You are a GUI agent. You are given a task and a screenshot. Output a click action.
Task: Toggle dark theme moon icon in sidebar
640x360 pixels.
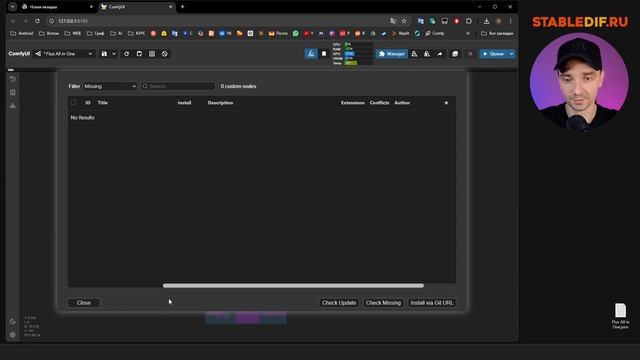pos(13,321)
